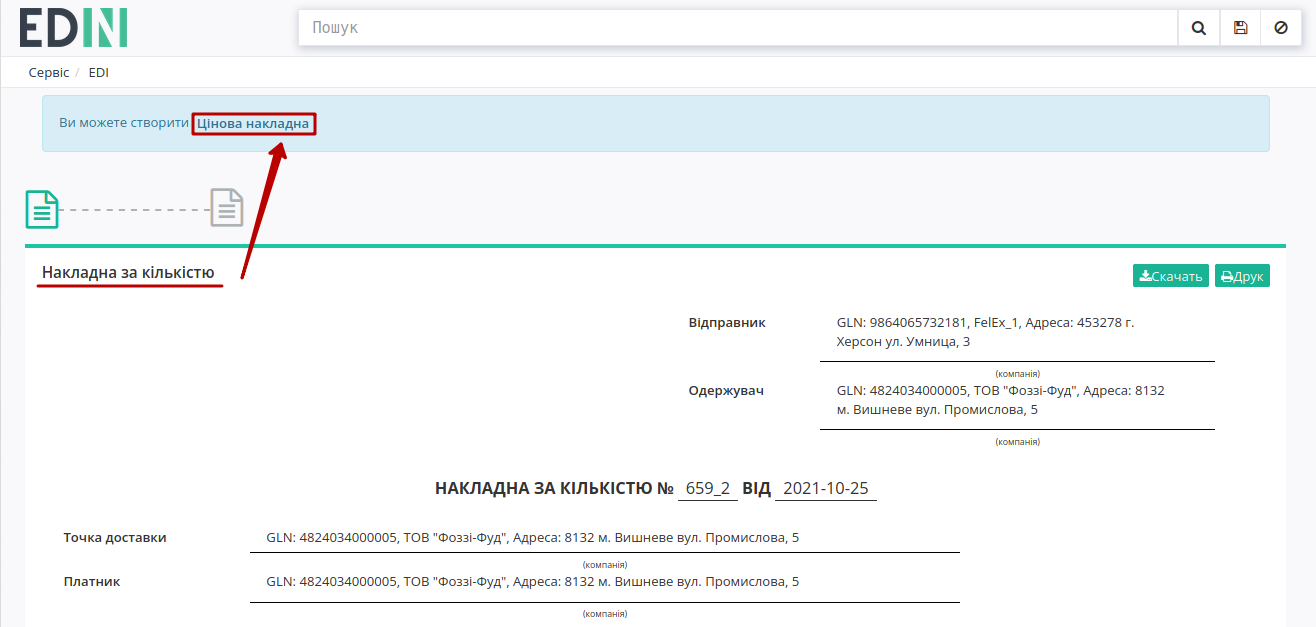Click the Одержувач label

[726, 391]
